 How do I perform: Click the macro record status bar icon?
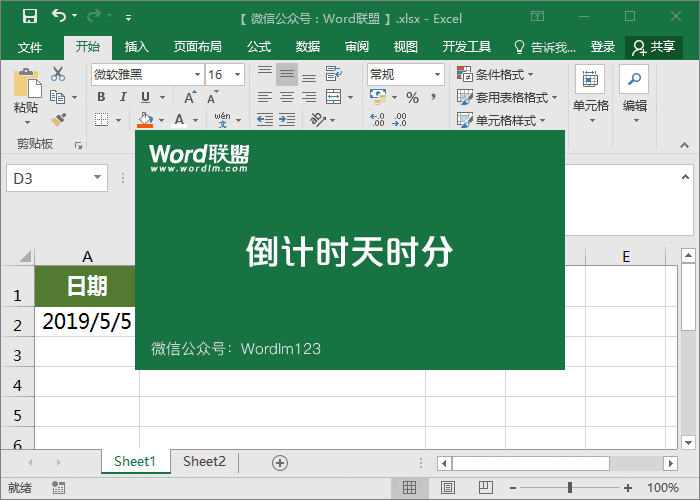[x=58, y=488]
